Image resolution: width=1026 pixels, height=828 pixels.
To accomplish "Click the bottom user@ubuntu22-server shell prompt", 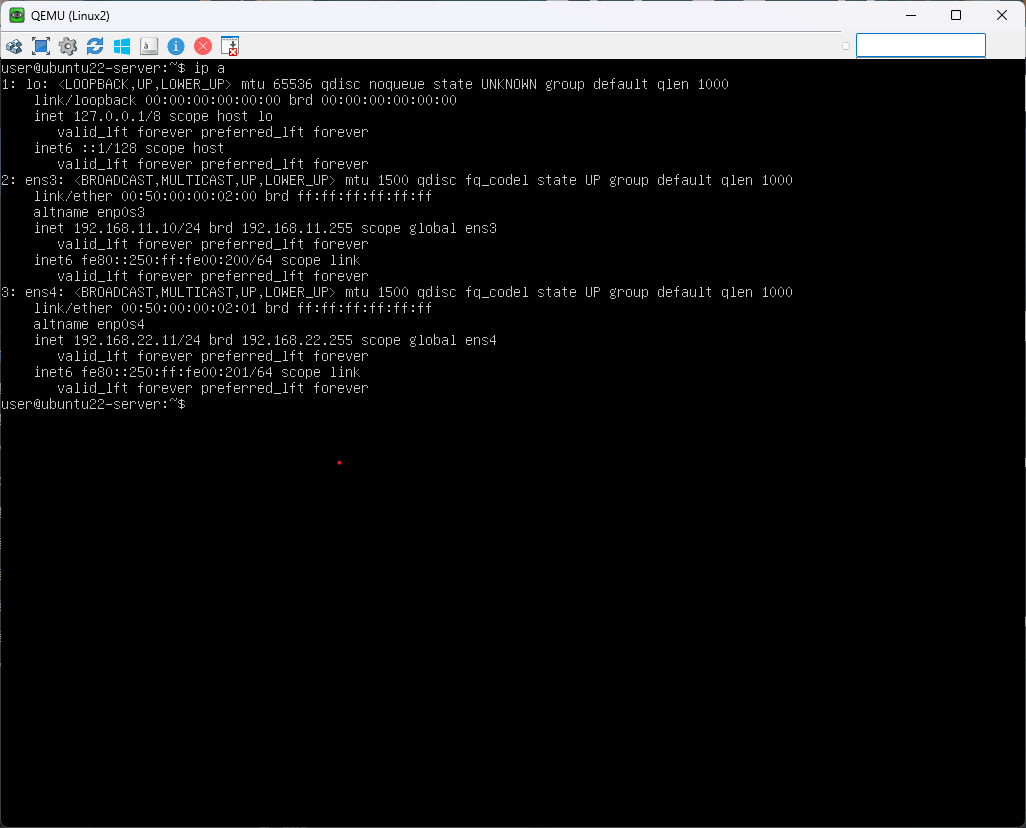I will point(92,404).
